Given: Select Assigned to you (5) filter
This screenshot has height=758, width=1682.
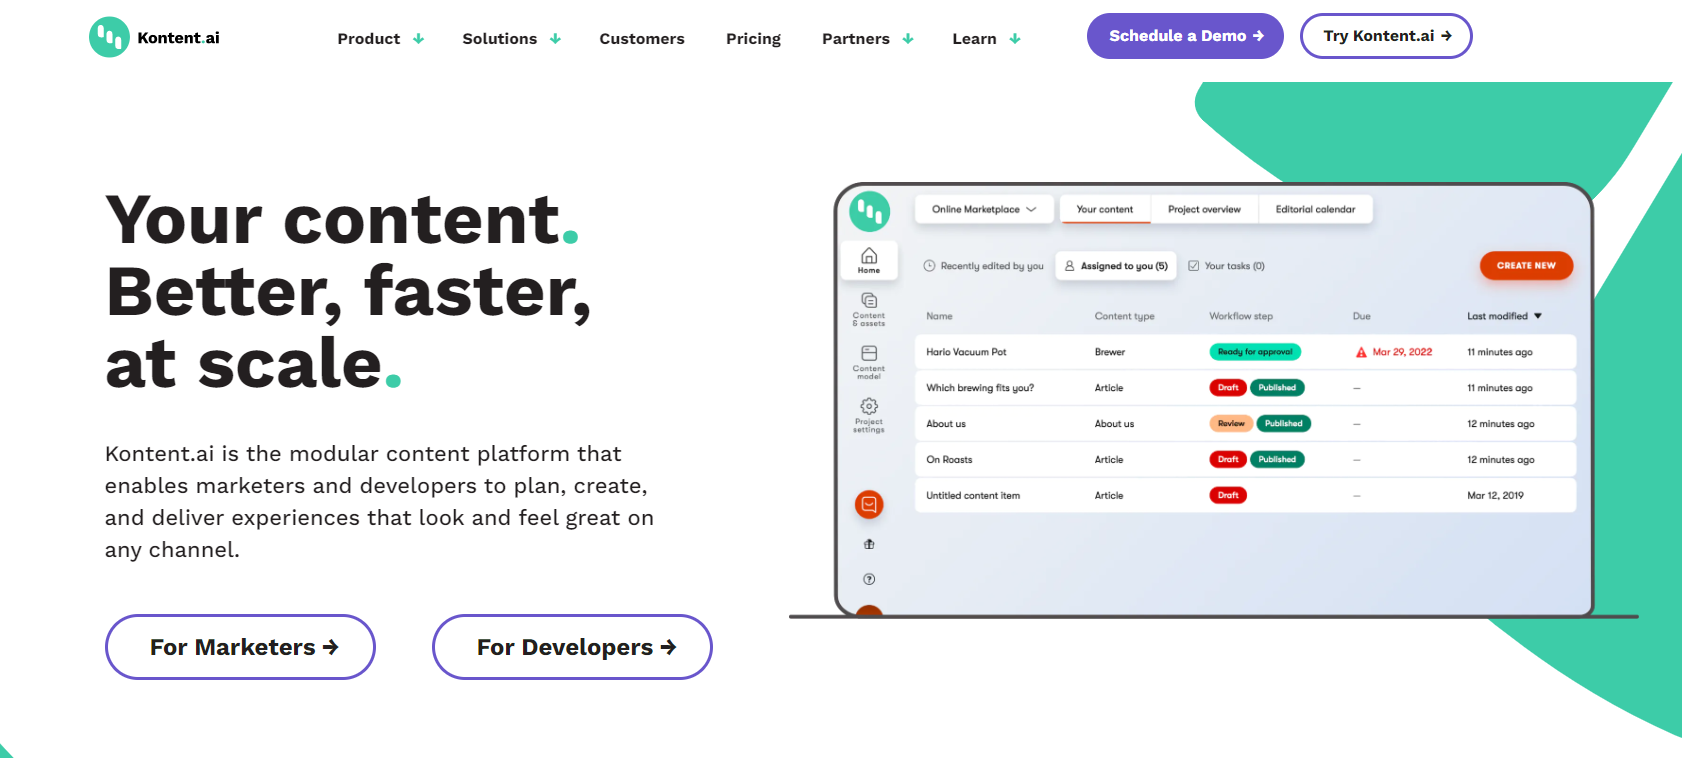Looking at the screenshot, I should pos(1116,266).
